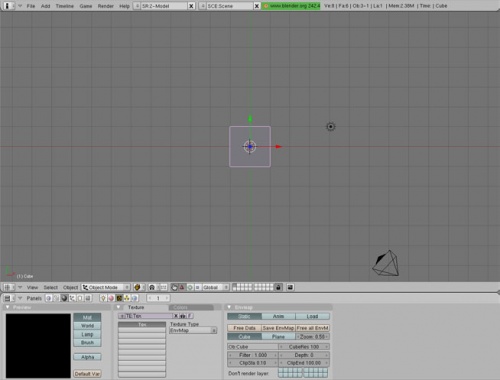Open the 3D view Select menu
The height and width of the screenshot is (380, 500).
(51, 287)
